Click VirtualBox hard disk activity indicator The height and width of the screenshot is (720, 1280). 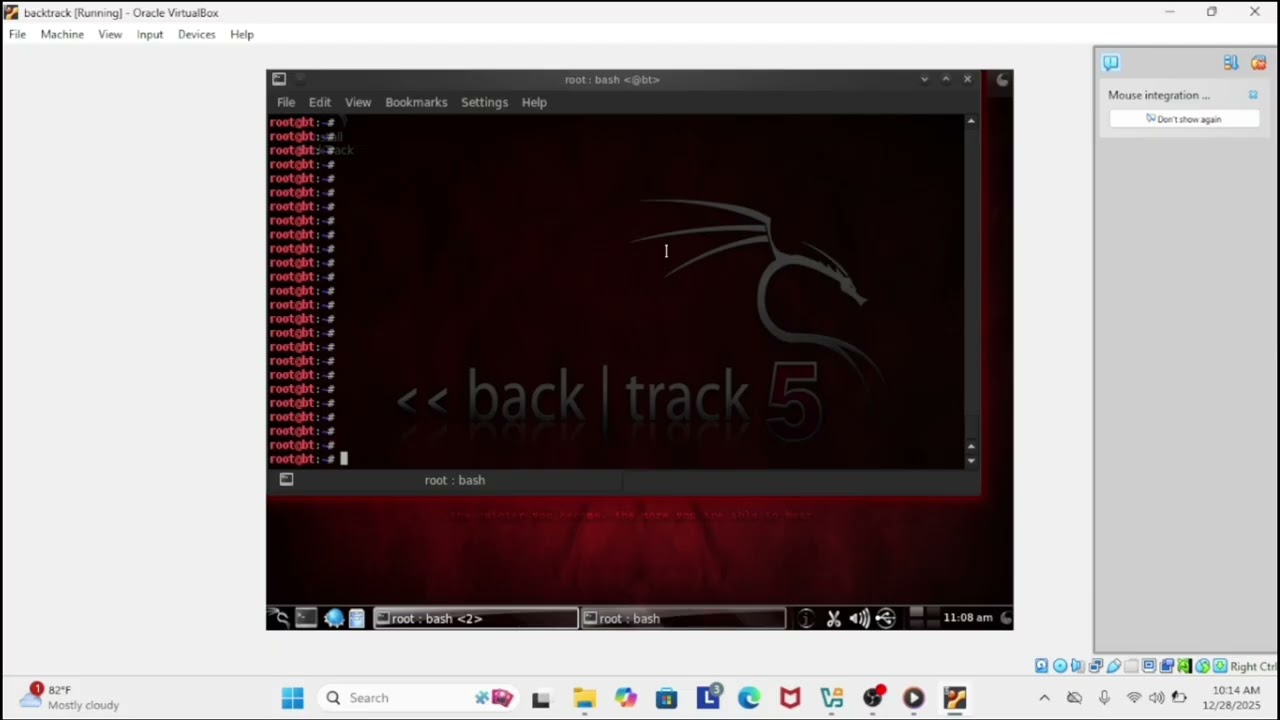[1042, 666]
